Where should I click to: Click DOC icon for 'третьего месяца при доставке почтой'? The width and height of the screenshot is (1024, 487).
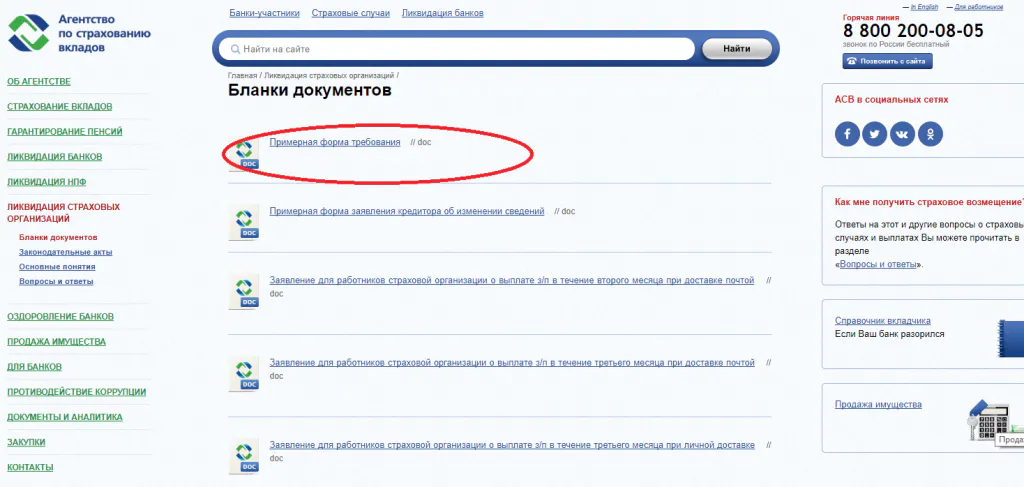click(244, 374)
